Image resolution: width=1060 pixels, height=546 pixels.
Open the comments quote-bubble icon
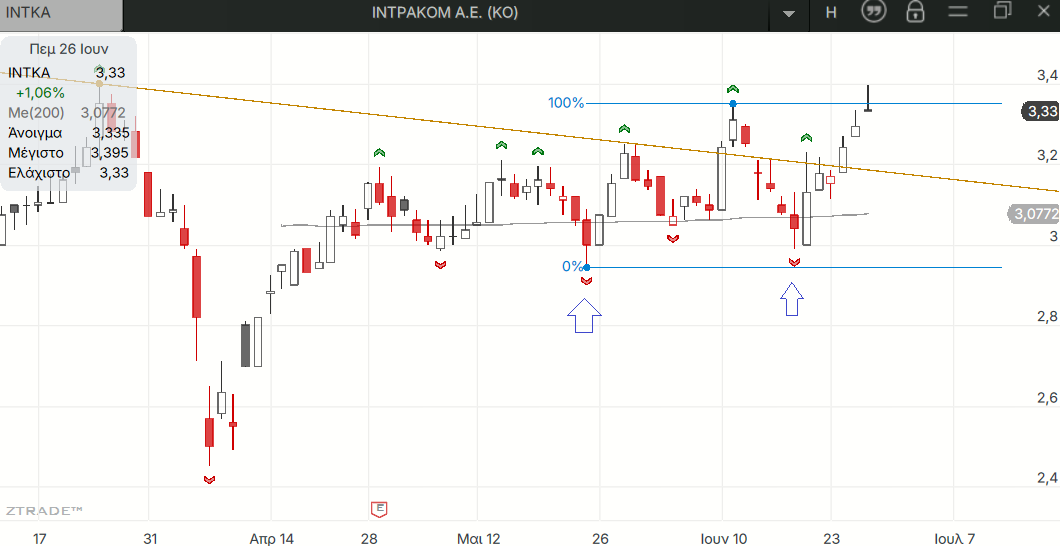[874, 11]
